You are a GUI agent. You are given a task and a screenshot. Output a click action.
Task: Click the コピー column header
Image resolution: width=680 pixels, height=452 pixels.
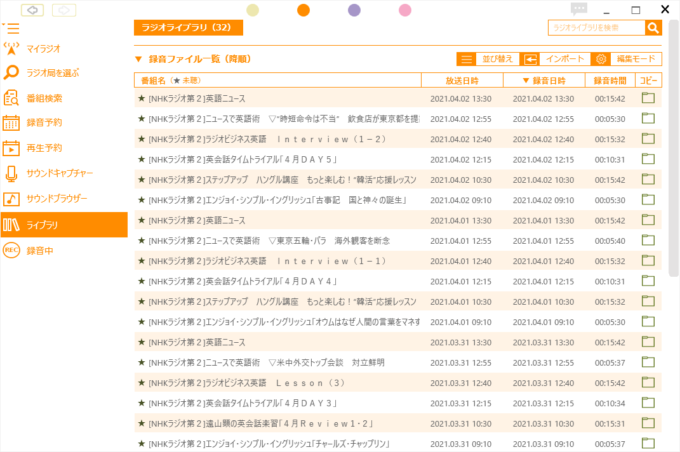click(x=649, y=80)
